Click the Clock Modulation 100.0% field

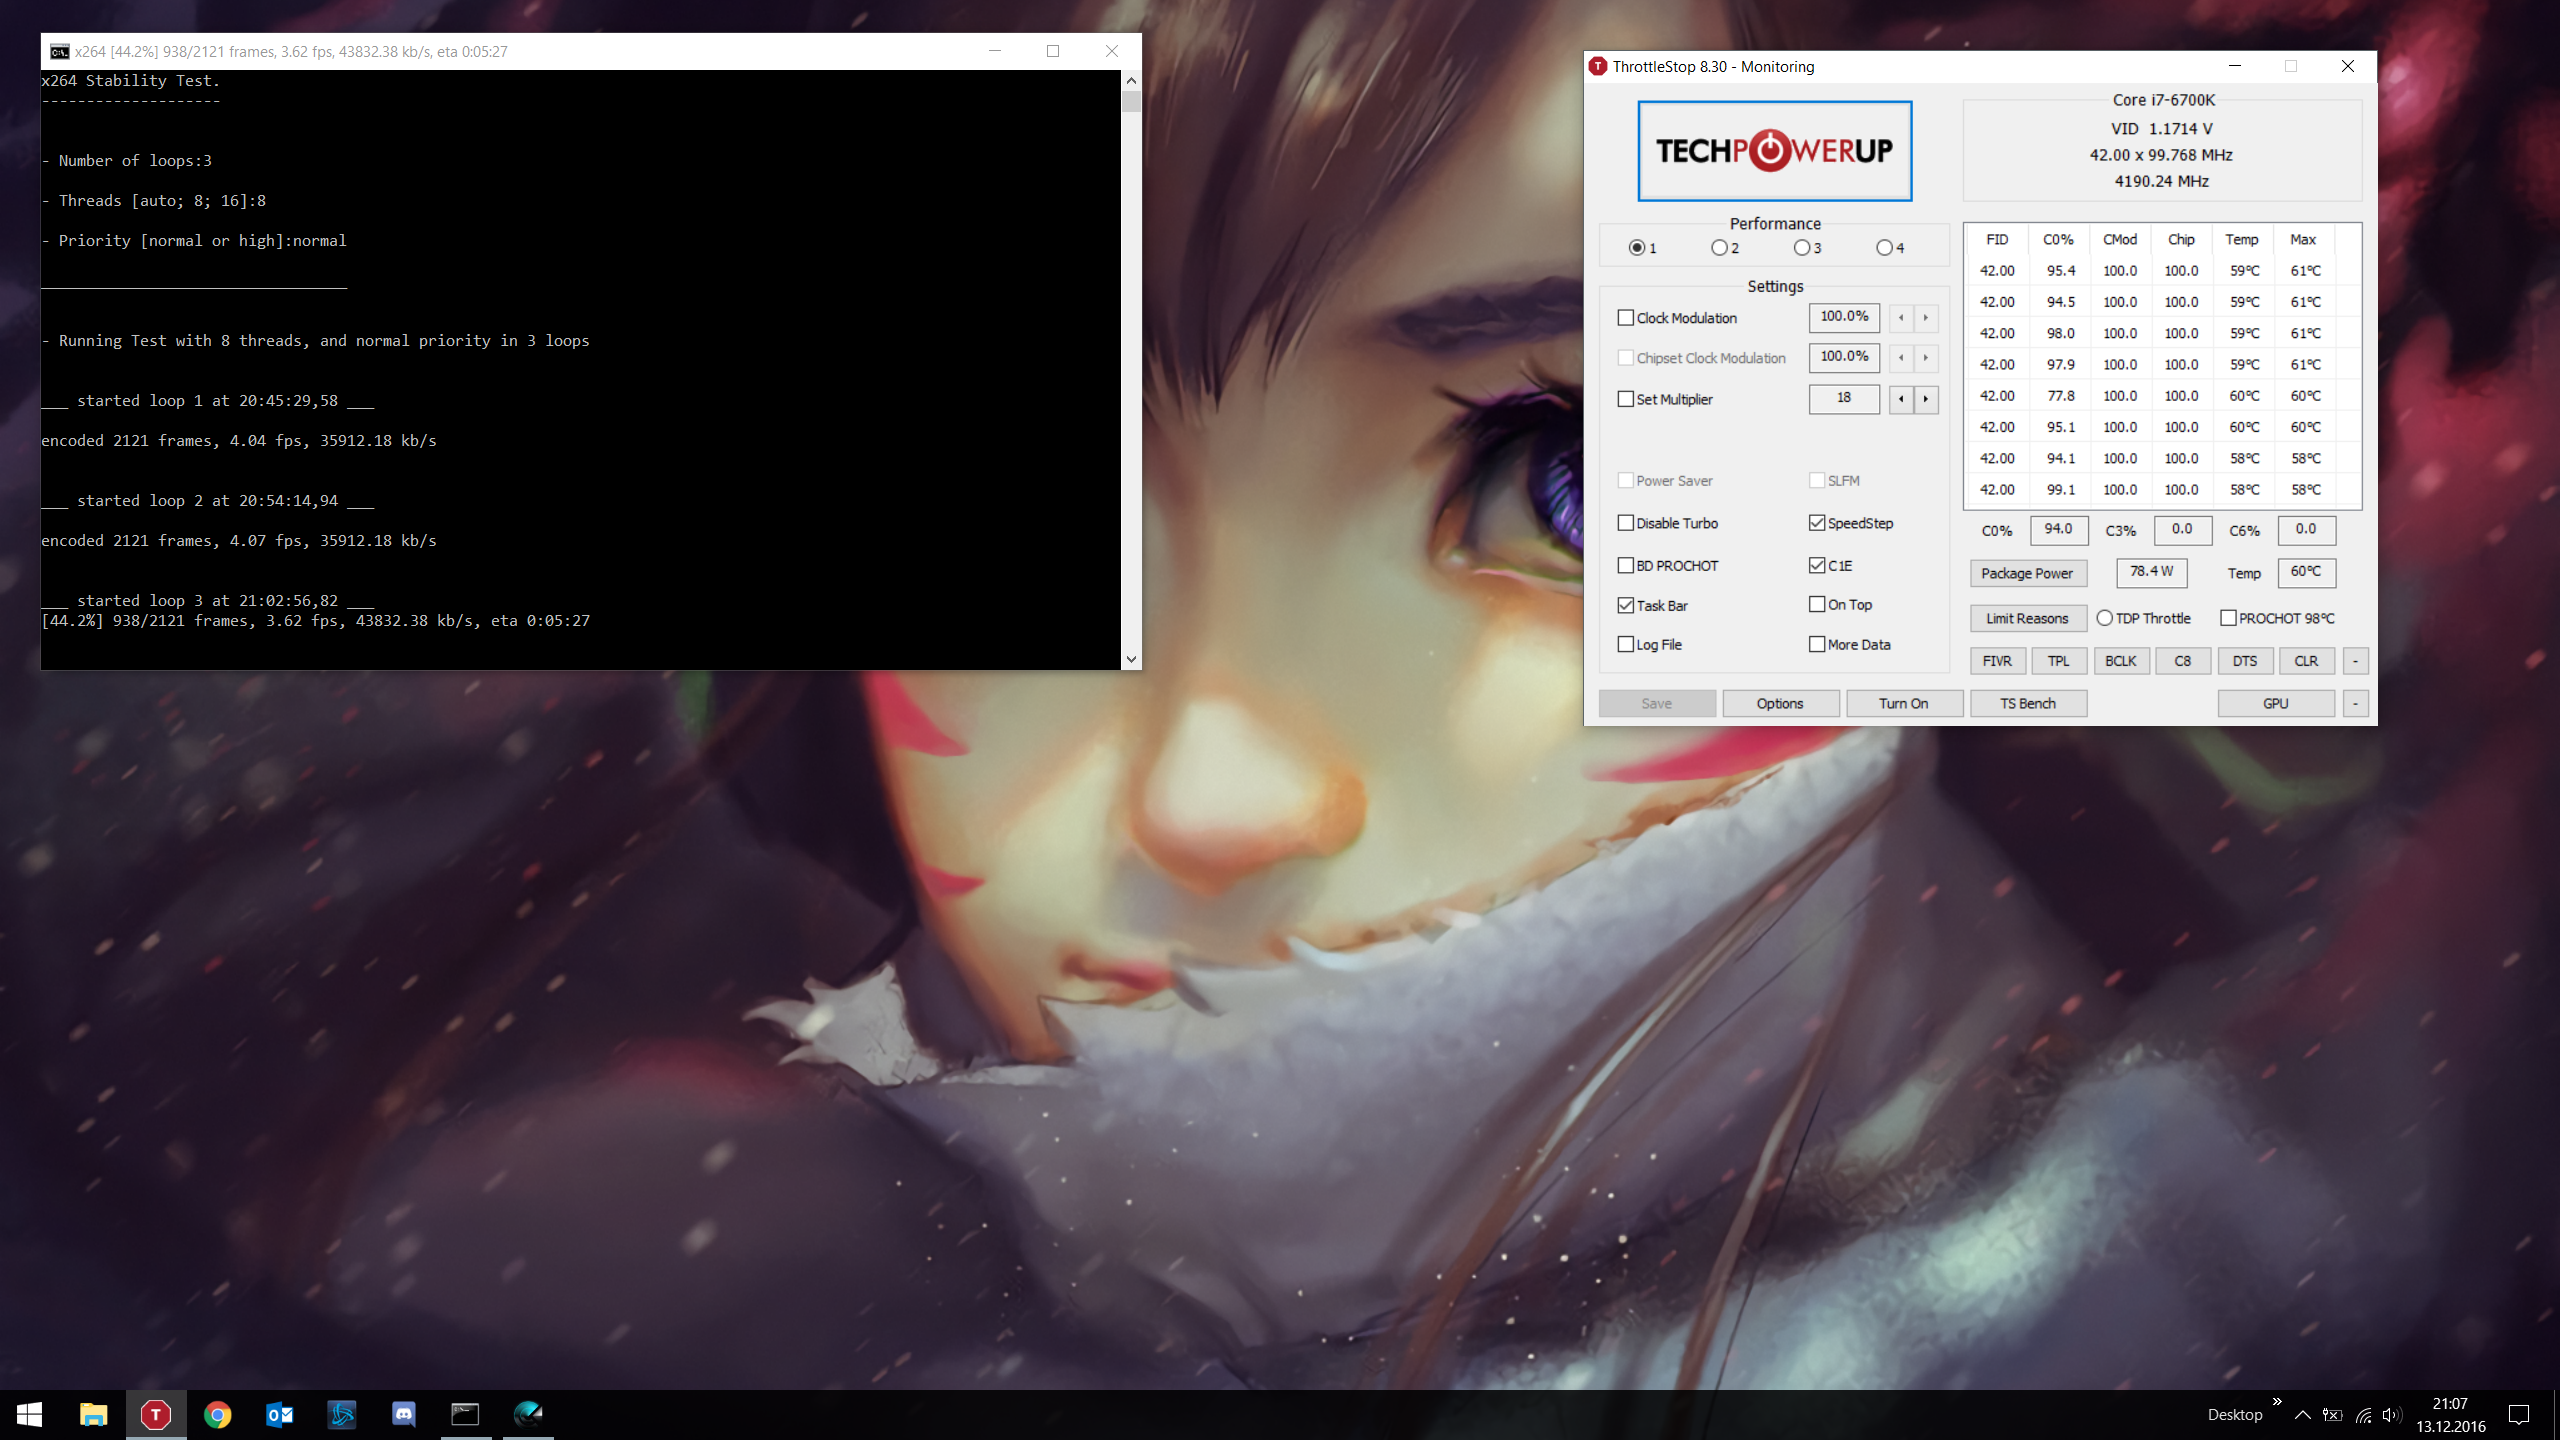pyautogui.click(x=1844, y=317)
